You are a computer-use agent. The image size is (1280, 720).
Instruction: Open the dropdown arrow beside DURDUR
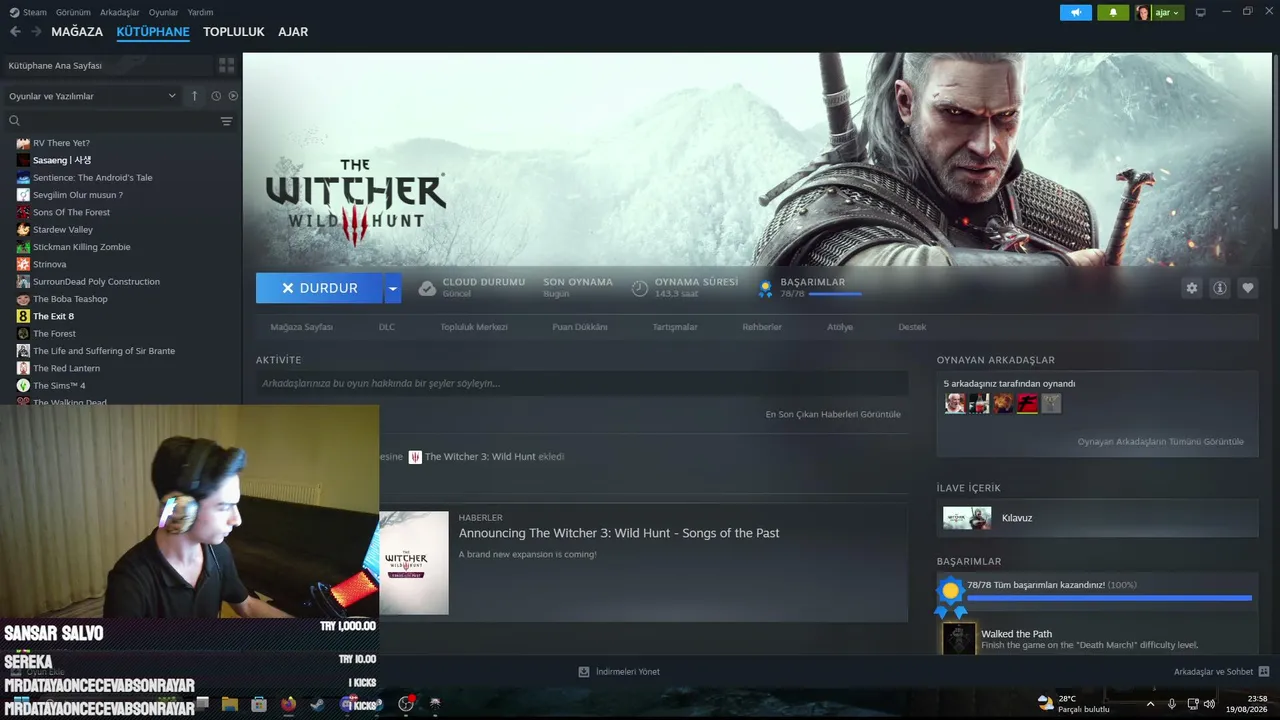(393, 288)
